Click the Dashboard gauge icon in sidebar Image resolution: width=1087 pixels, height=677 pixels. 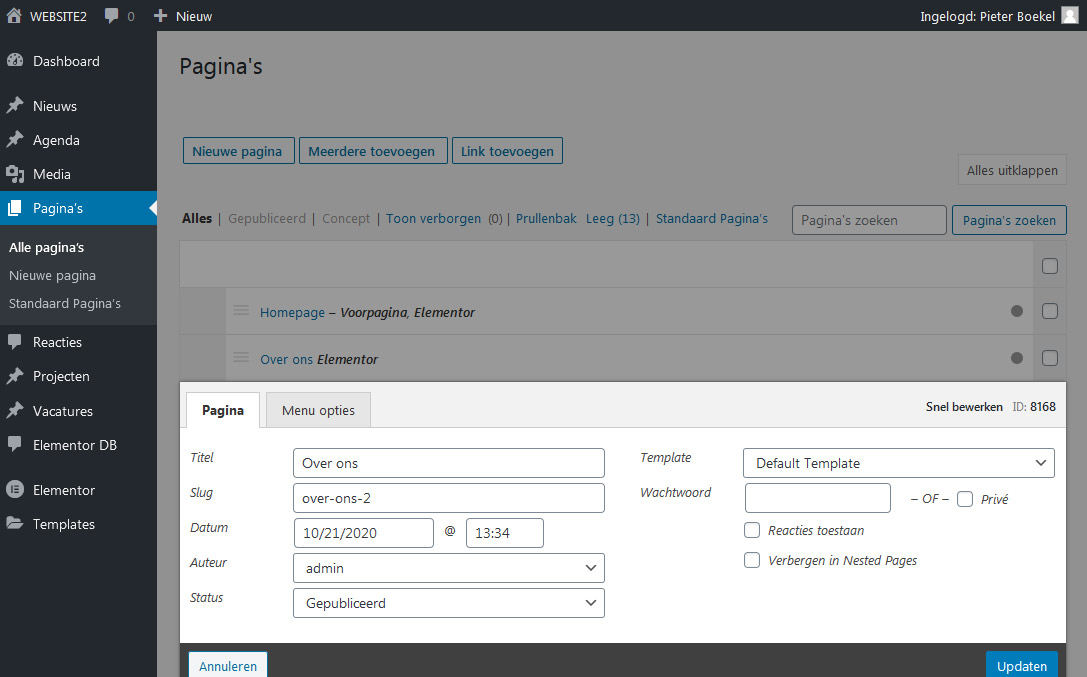coord(15,61)
